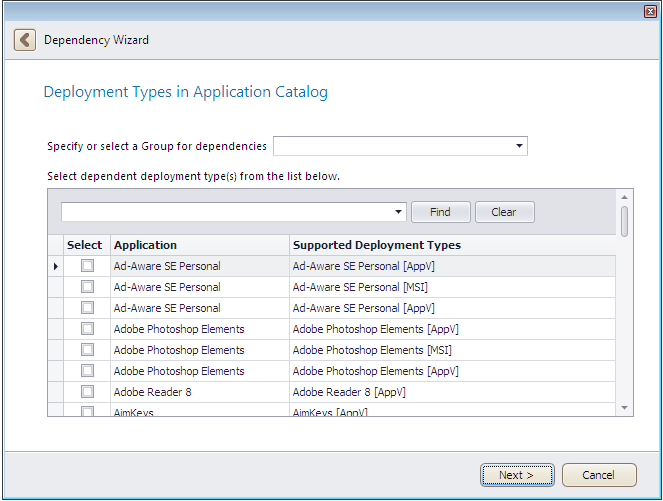
Task: Click the Select column header
Action: tap(84, 245)
